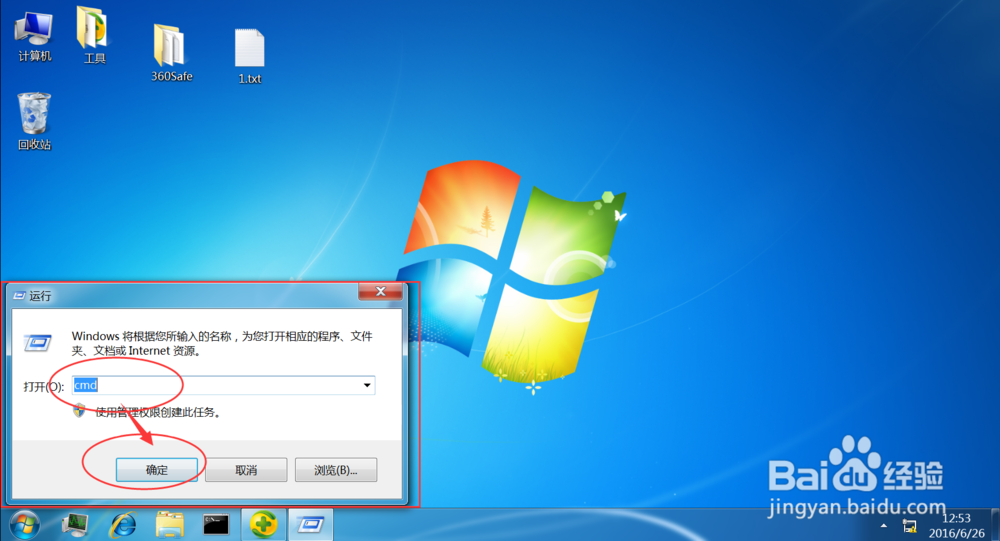Expand the 打开 combo box dropdown arrow

click(367, 385)
